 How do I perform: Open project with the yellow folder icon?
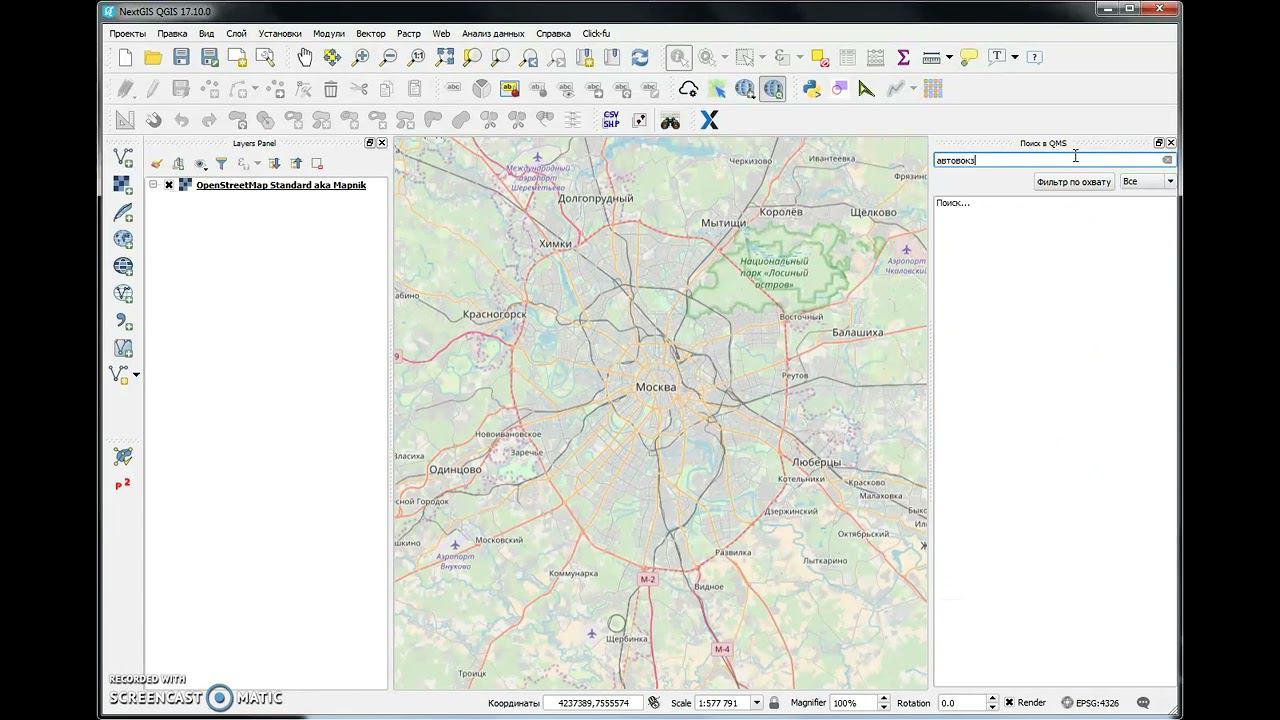pos(153,58)
